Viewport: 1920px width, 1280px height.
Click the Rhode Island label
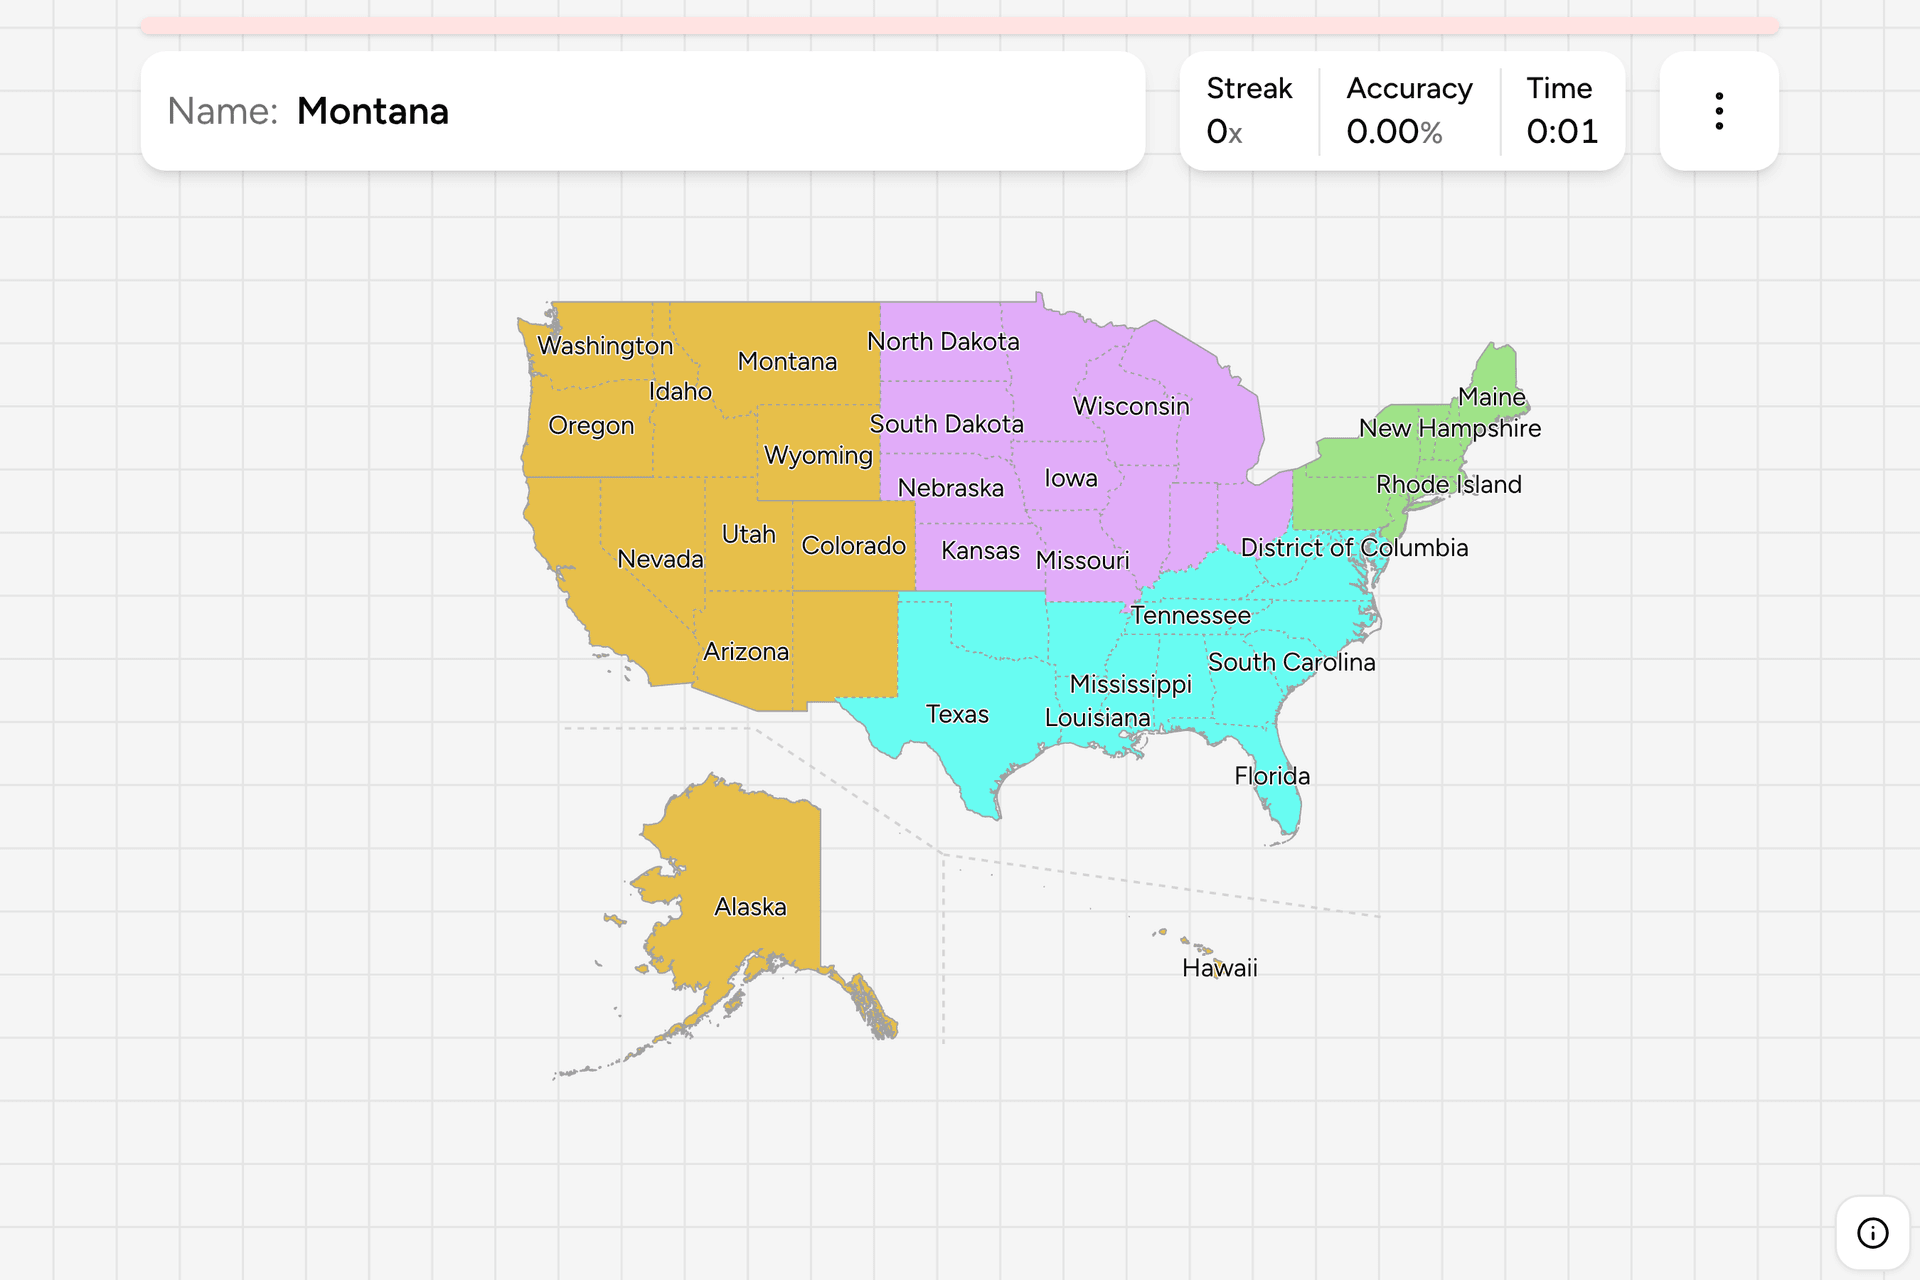point(1448,484)
